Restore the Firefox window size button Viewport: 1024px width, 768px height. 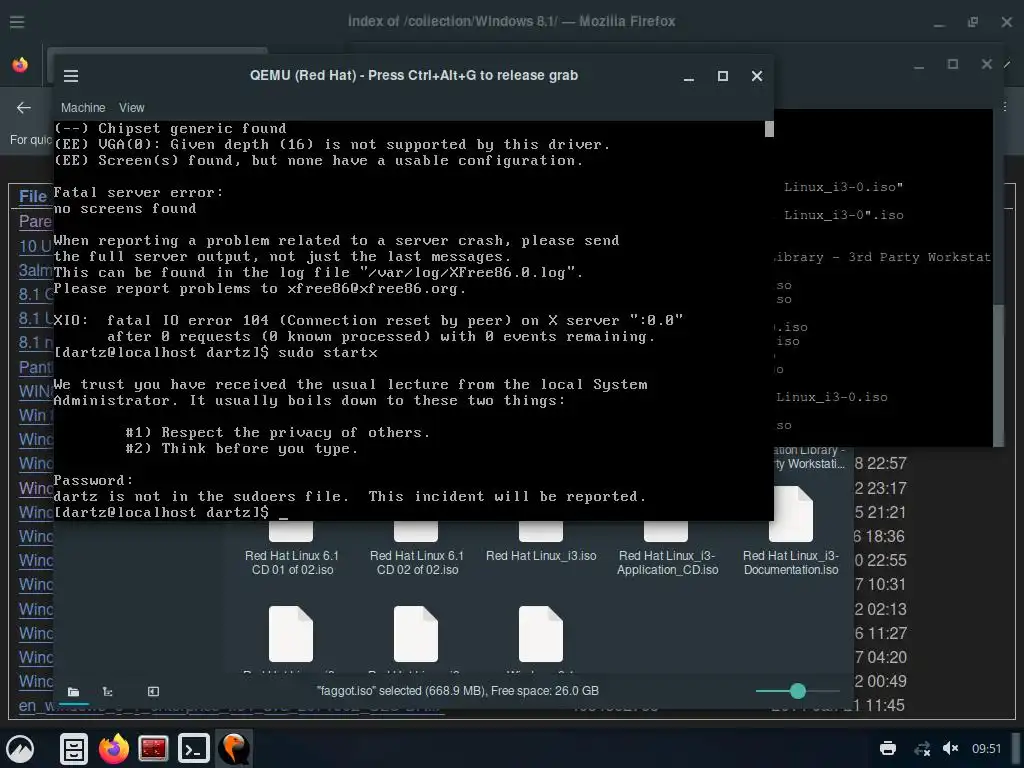(972, 22)
